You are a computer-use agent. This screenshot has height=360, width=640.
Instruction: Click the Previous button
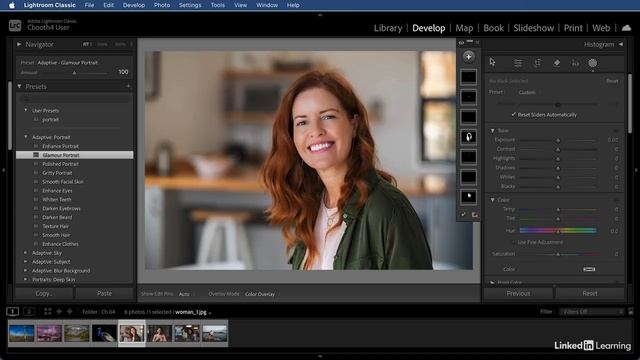[518, 293]
